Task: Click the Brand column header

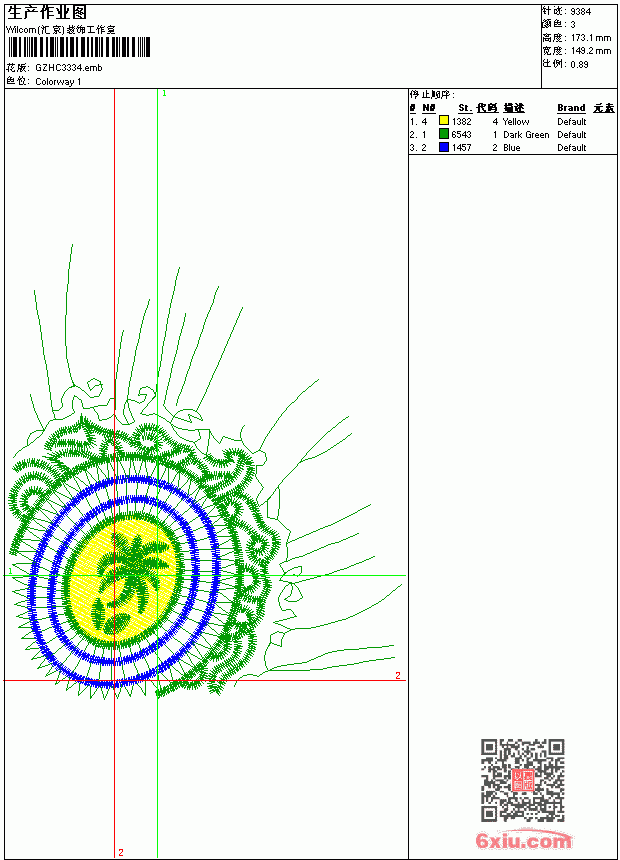Action: pyautogui.click(x=571, y=108)
